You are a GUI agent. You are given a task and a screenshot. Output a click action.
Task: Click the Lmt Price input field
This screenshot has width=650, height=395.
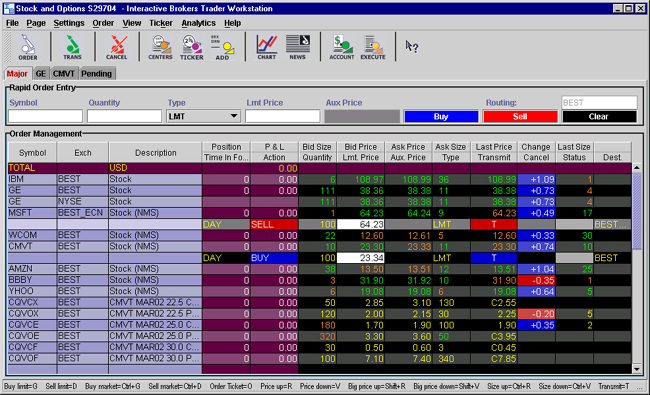pyautogui.click(x=282, y=116)
